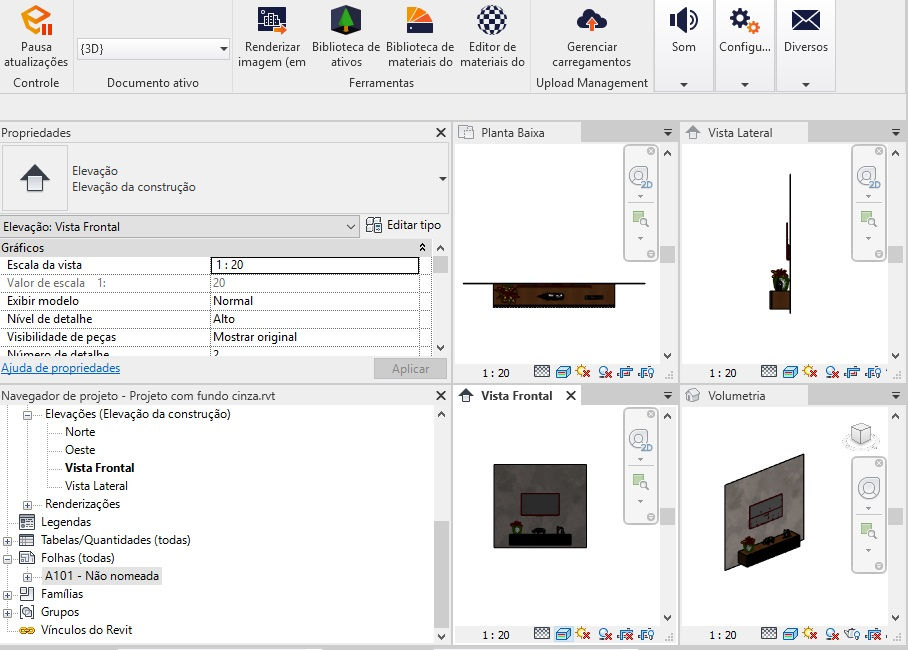Open Gerenciar carregamentos cloud icon

591,20
